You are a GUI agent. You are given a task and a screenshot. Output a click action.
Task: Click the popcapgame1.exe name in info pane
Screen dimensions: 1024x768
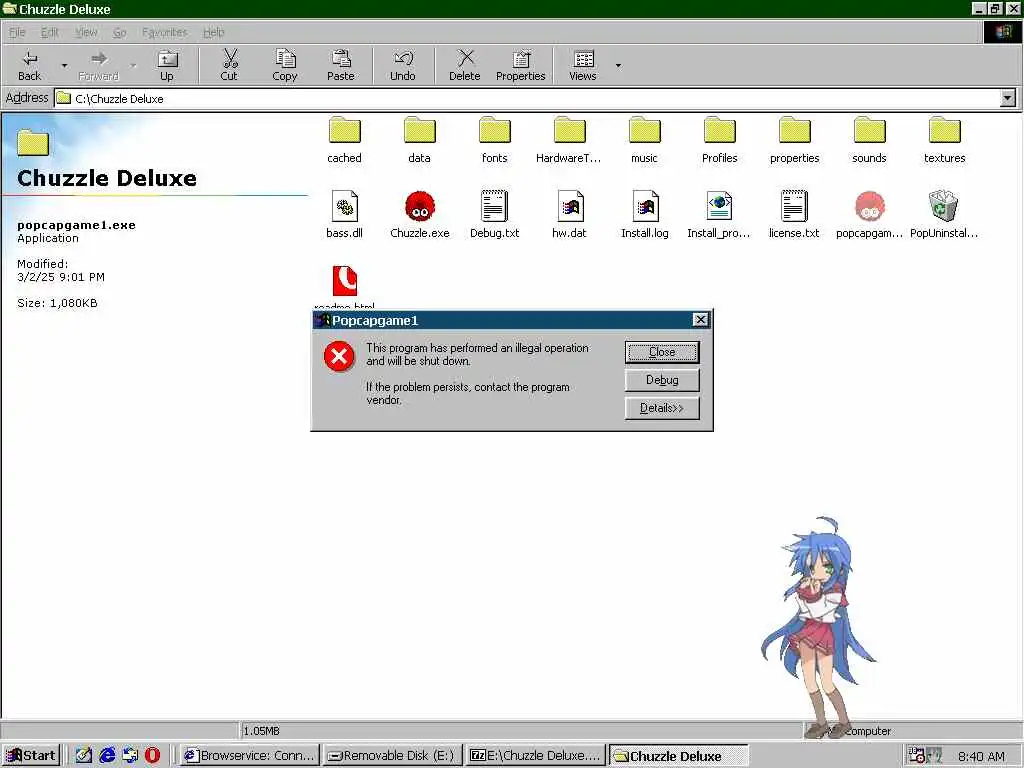coord(76,225)
